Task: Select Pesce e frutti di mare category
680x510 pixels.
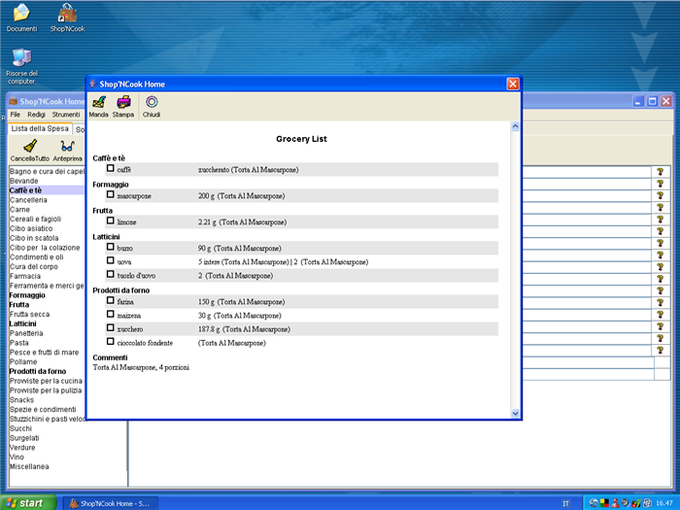Action: click(44, 353)
